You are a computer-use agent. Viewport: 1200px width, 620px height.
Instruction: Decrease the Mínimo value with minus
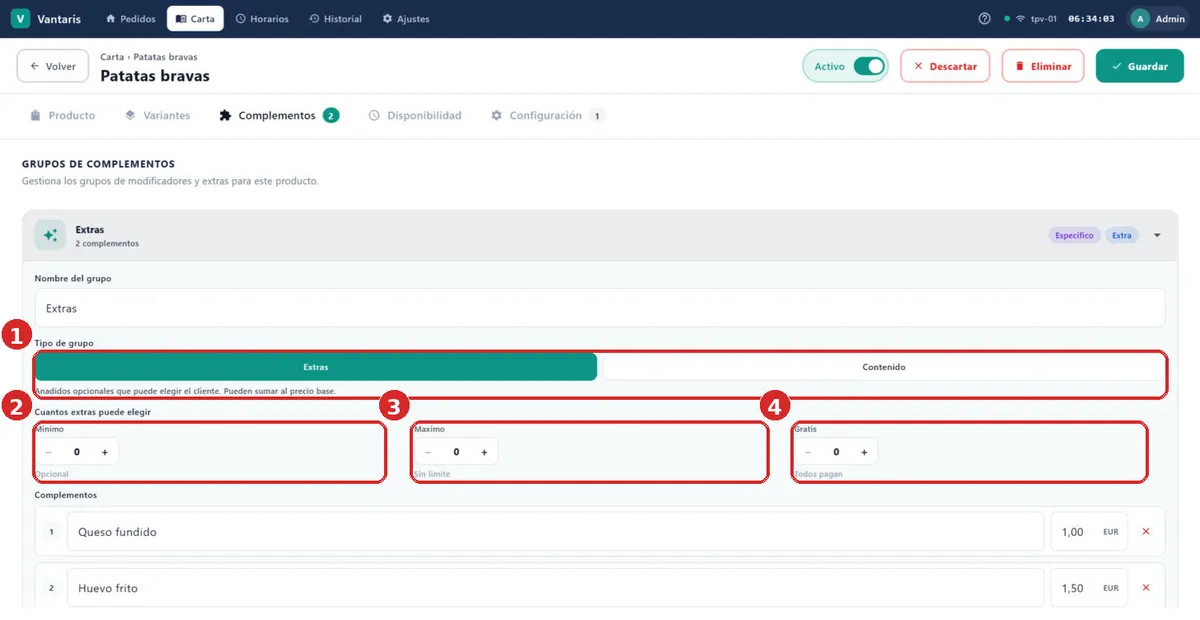tap(48, 452)
